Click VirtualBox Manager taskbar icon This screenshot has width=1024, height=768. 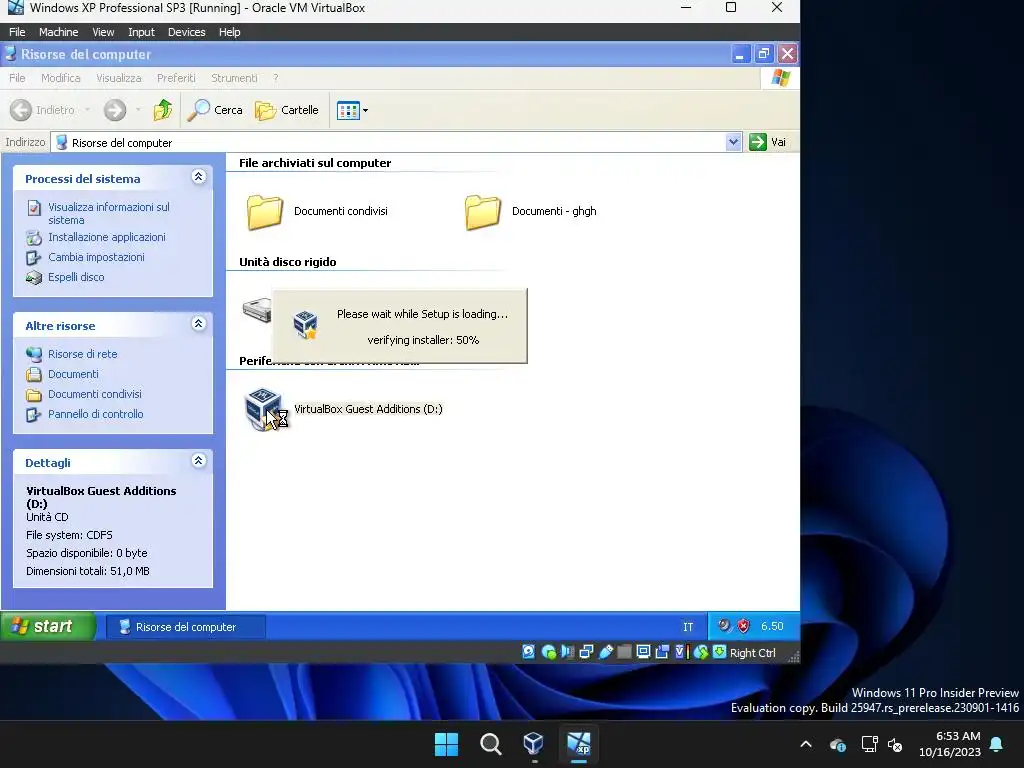(534, 744)
